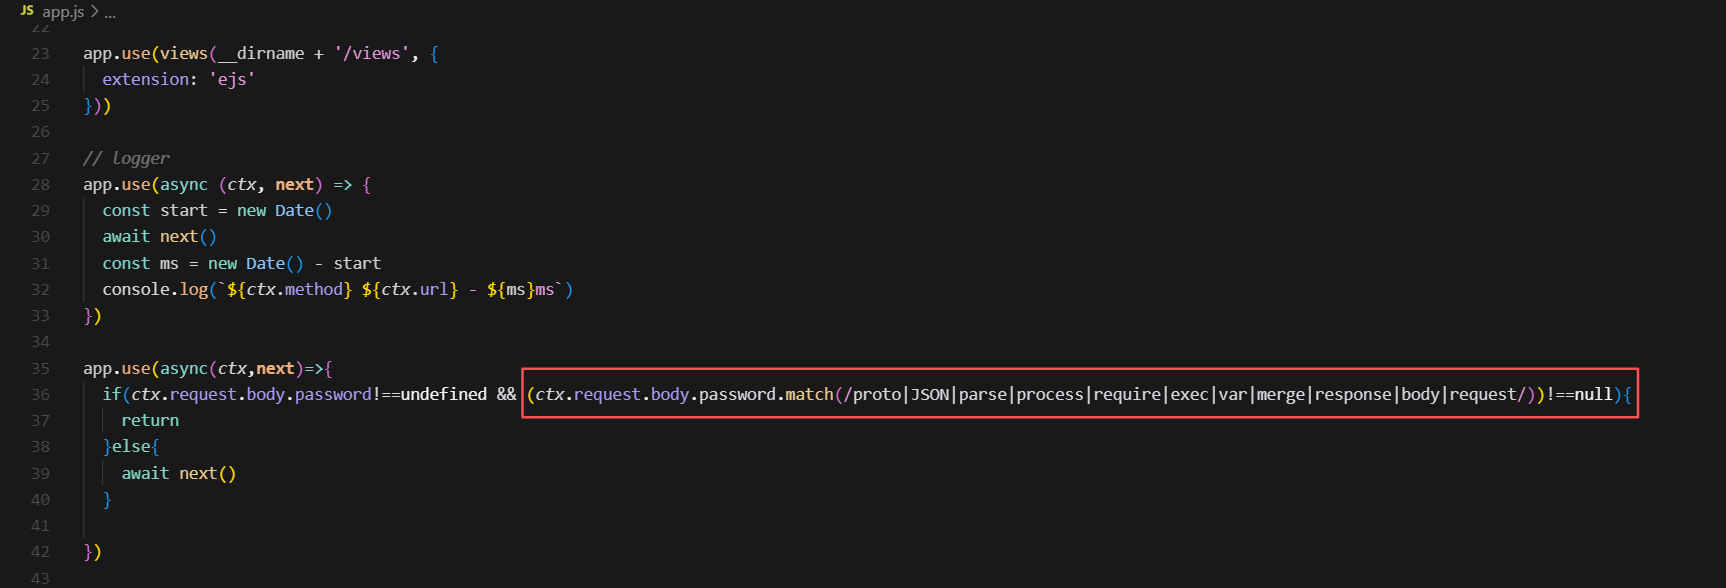The width and height of the screenshot is (1726, 588).
Task: Click line number 42 in the gutter
Action: 40,552
